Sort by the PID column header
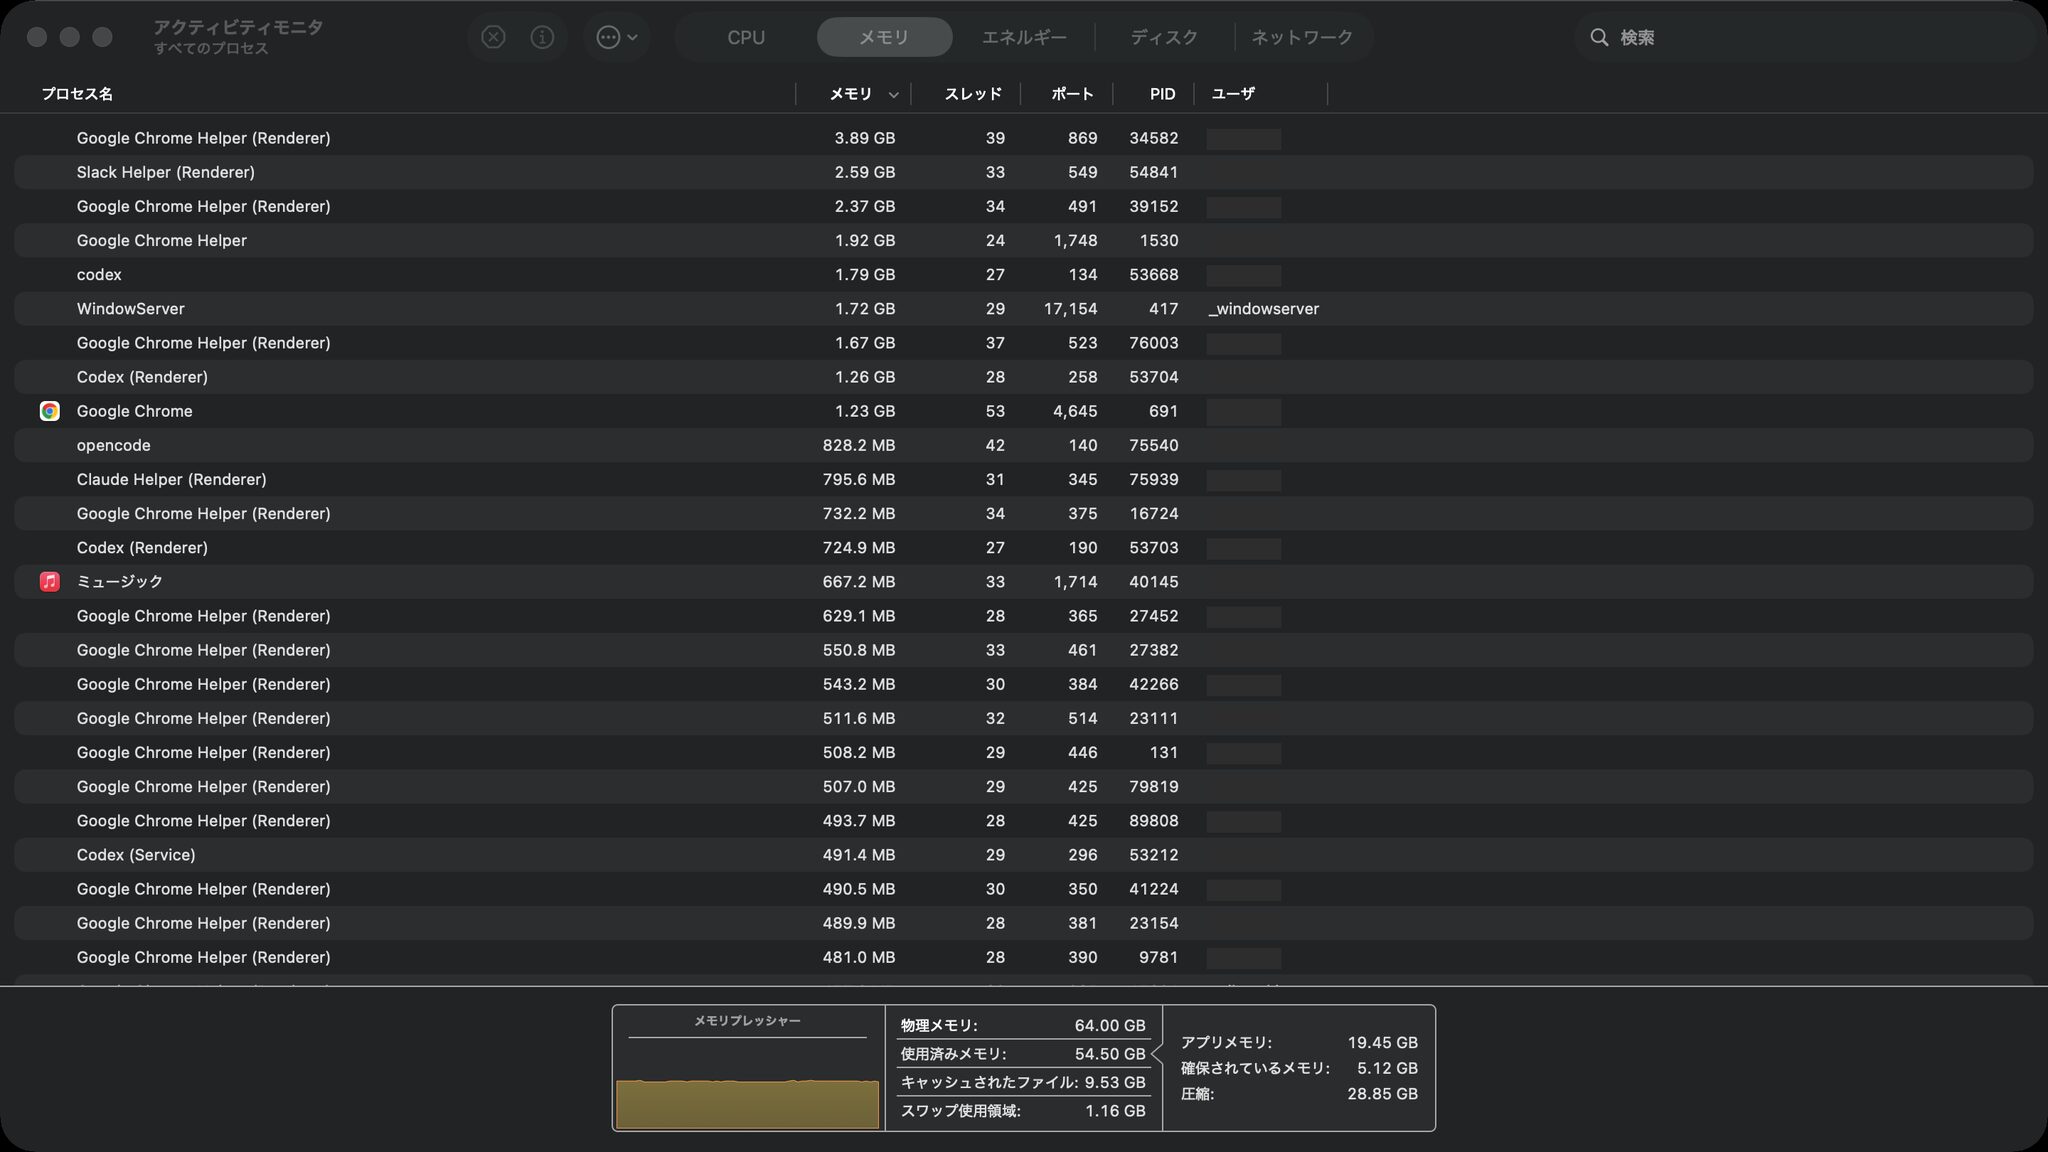Viewport: 2048px width, 1152px height. point(1162,94)
